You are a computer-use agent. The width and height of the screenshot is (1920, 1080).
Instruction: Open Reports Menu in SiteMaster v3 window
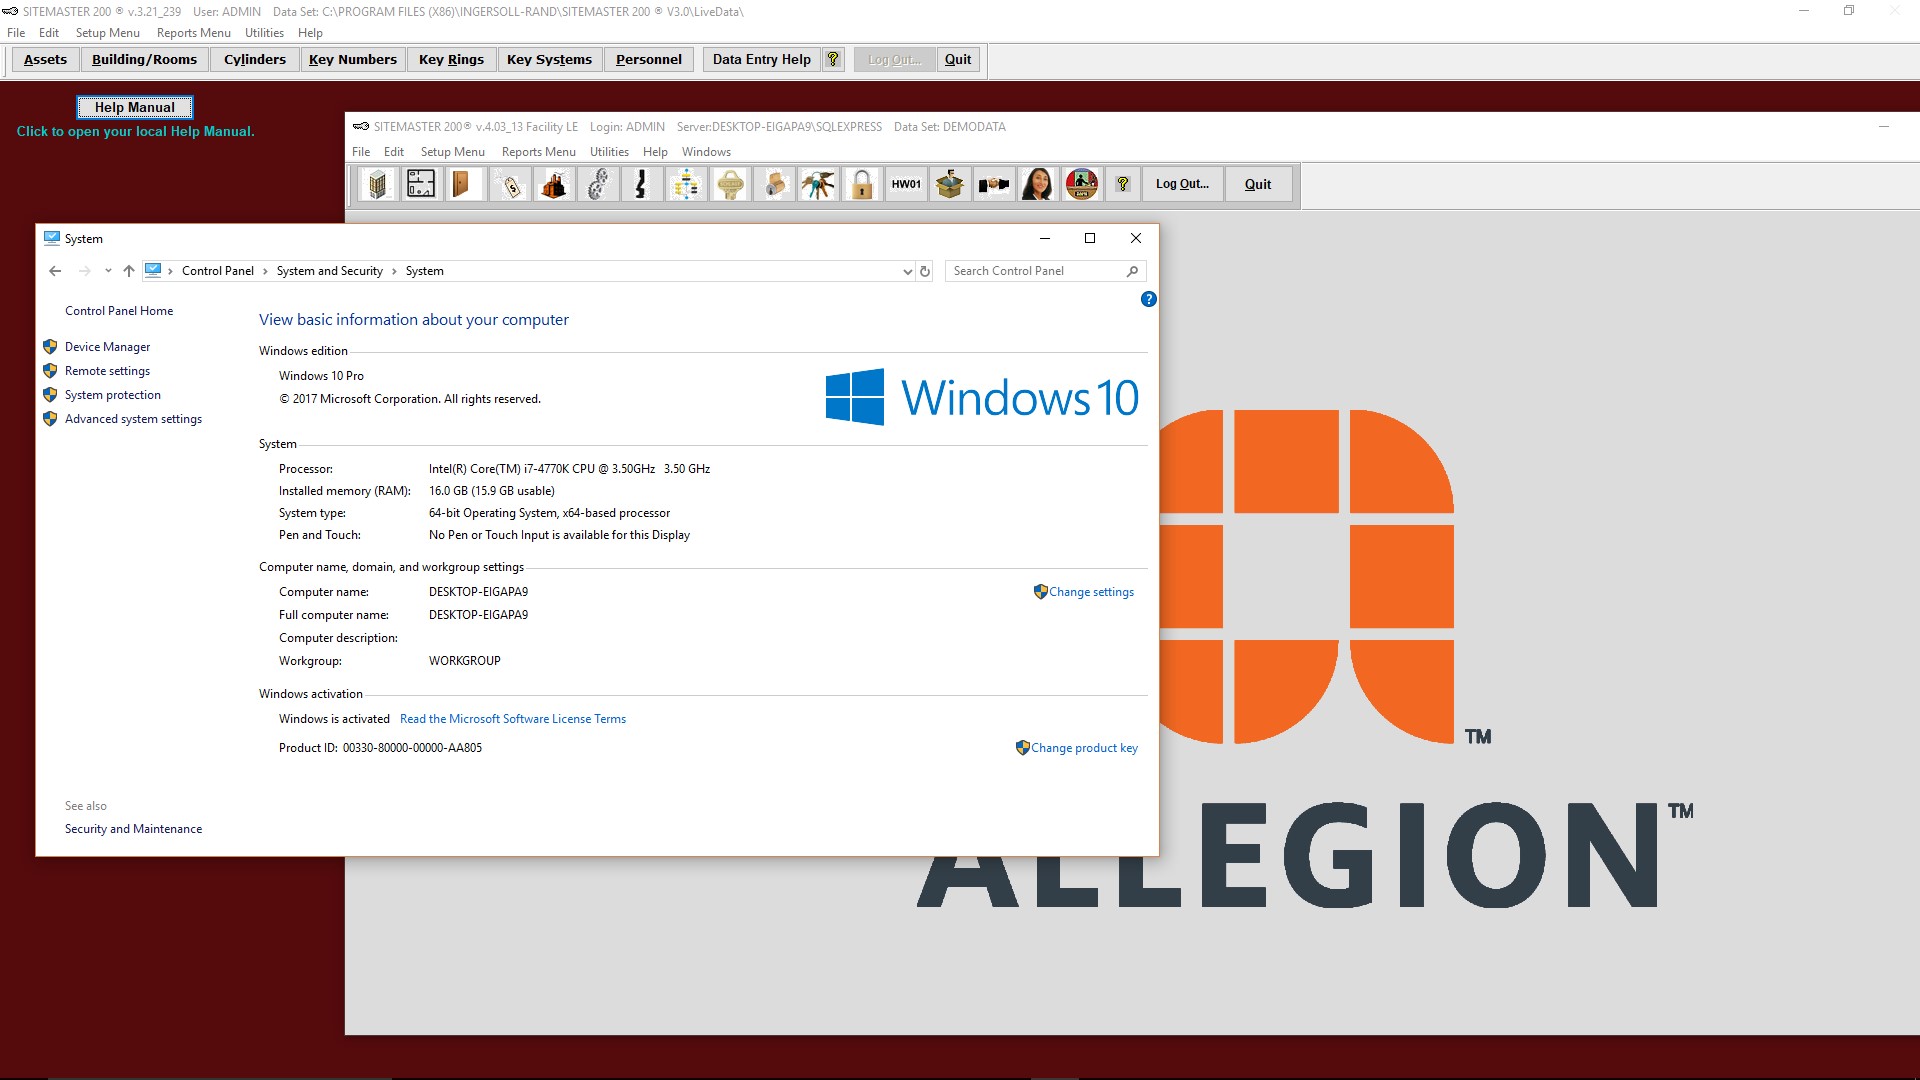pos(194,33)
